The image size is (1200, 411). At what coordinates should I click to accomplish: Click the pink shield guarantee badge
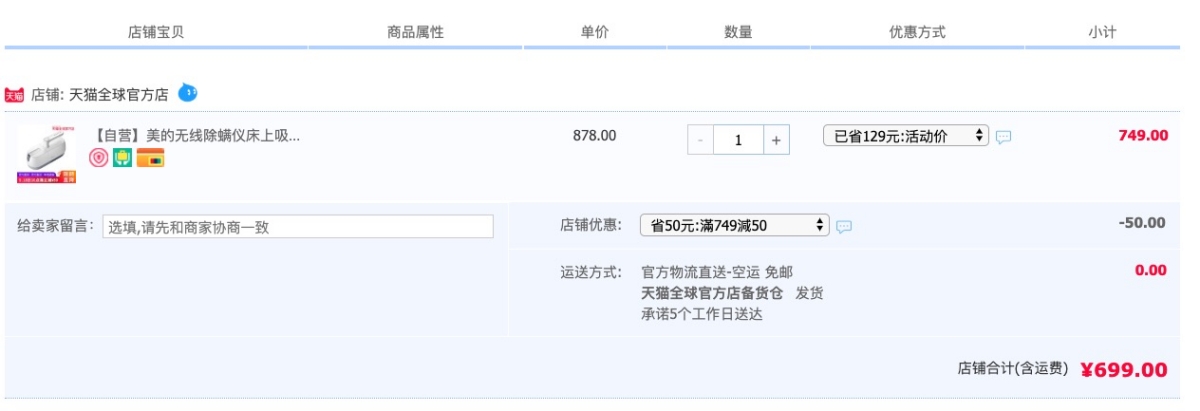click(x=99, y=158)
